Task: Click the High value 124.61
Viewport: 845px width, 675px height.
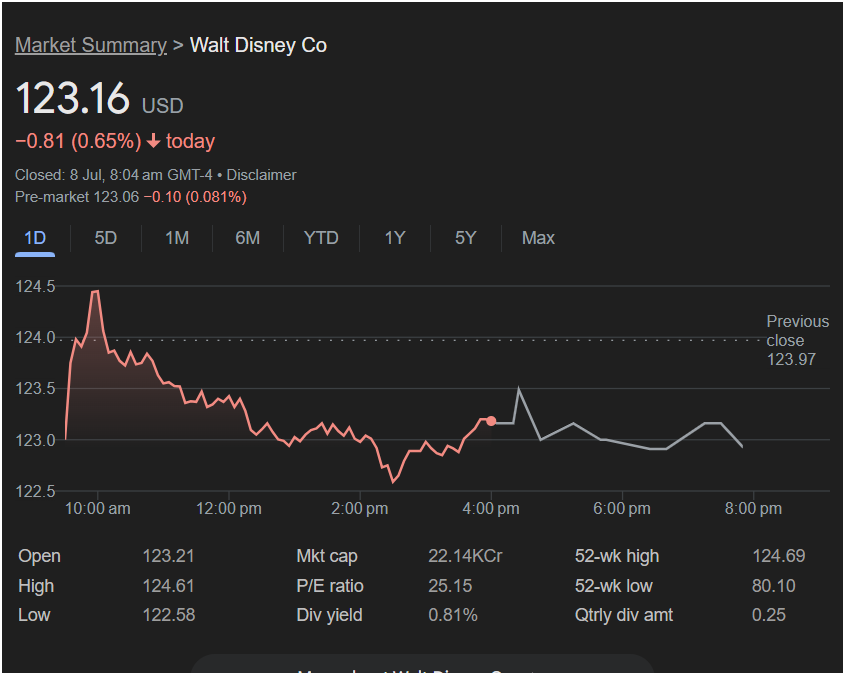Action: (168, 586)
